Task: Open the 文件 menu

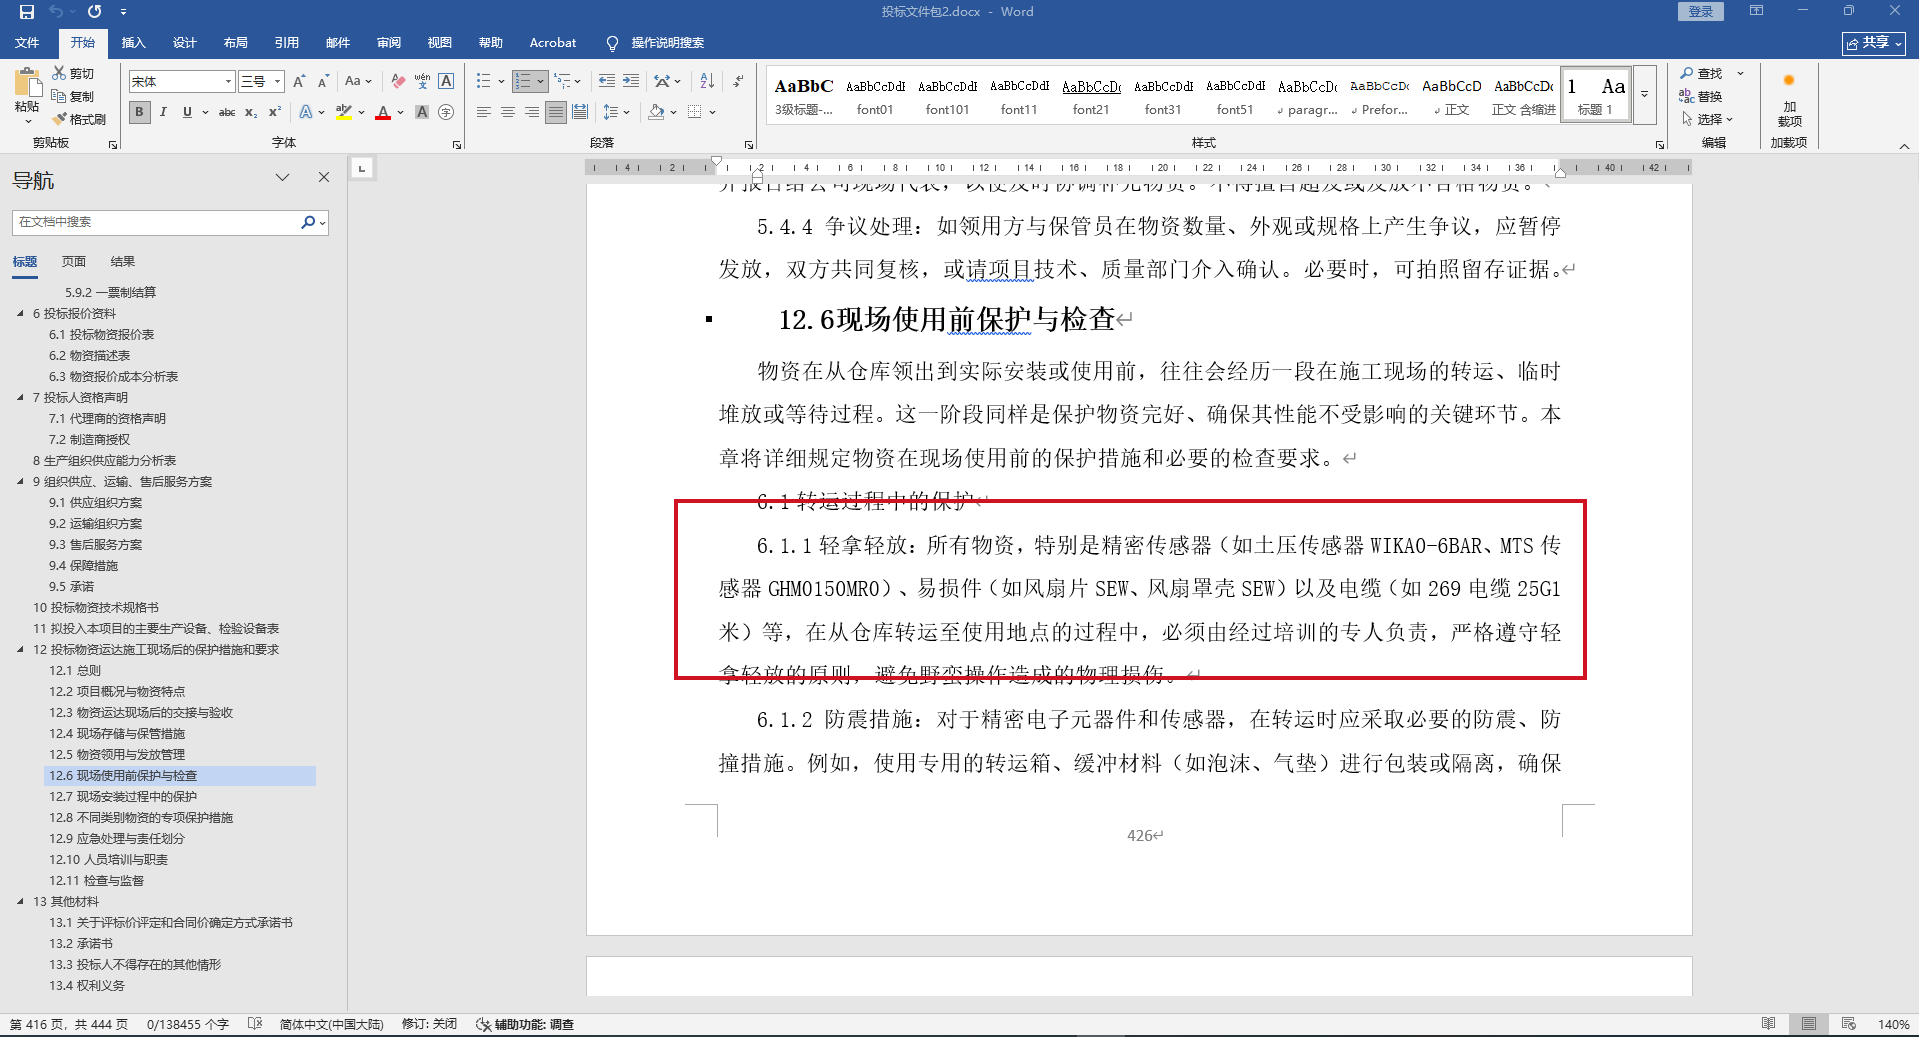Action: [x=27, y=42]
